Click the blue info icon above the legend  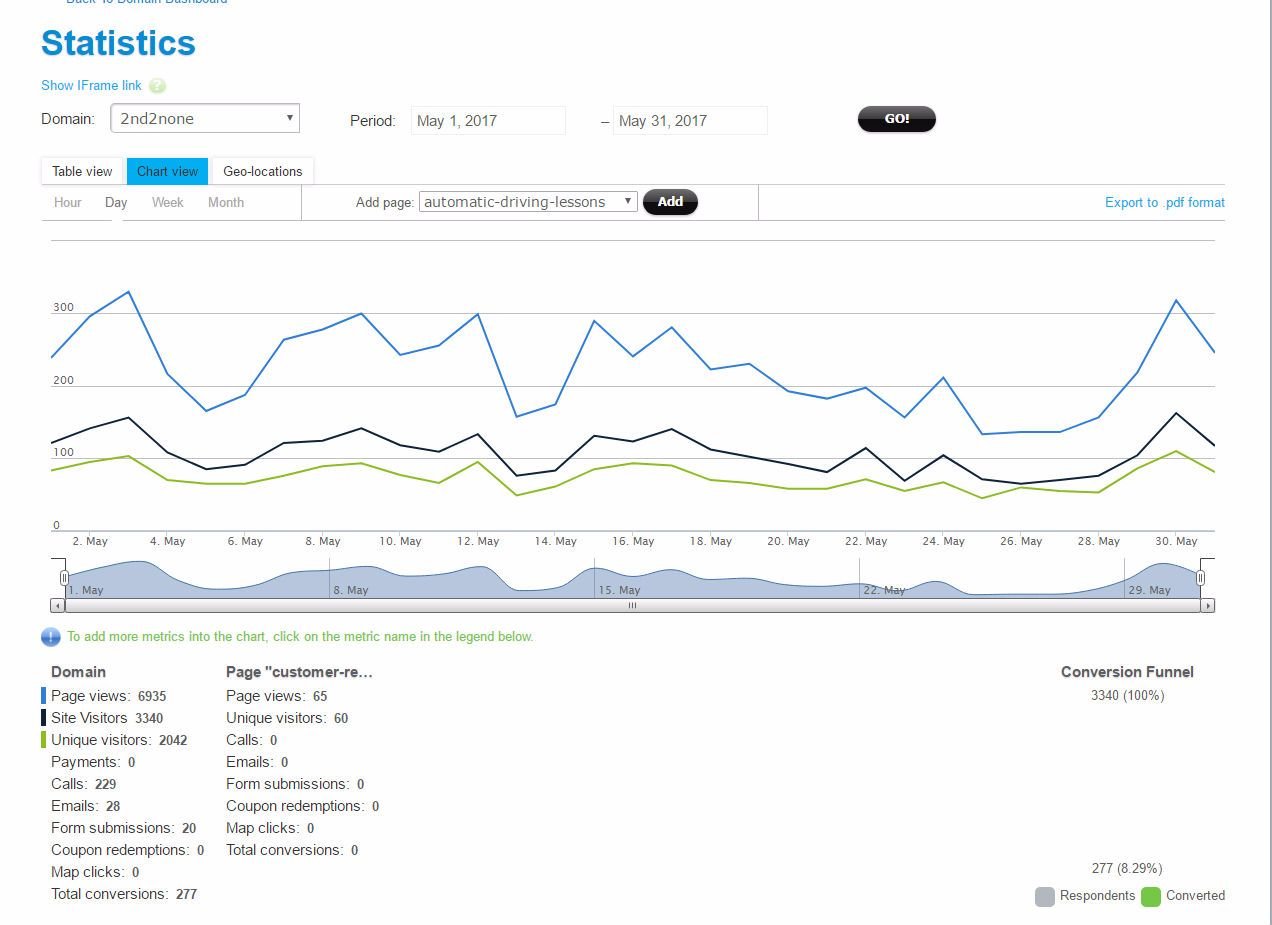51,637
